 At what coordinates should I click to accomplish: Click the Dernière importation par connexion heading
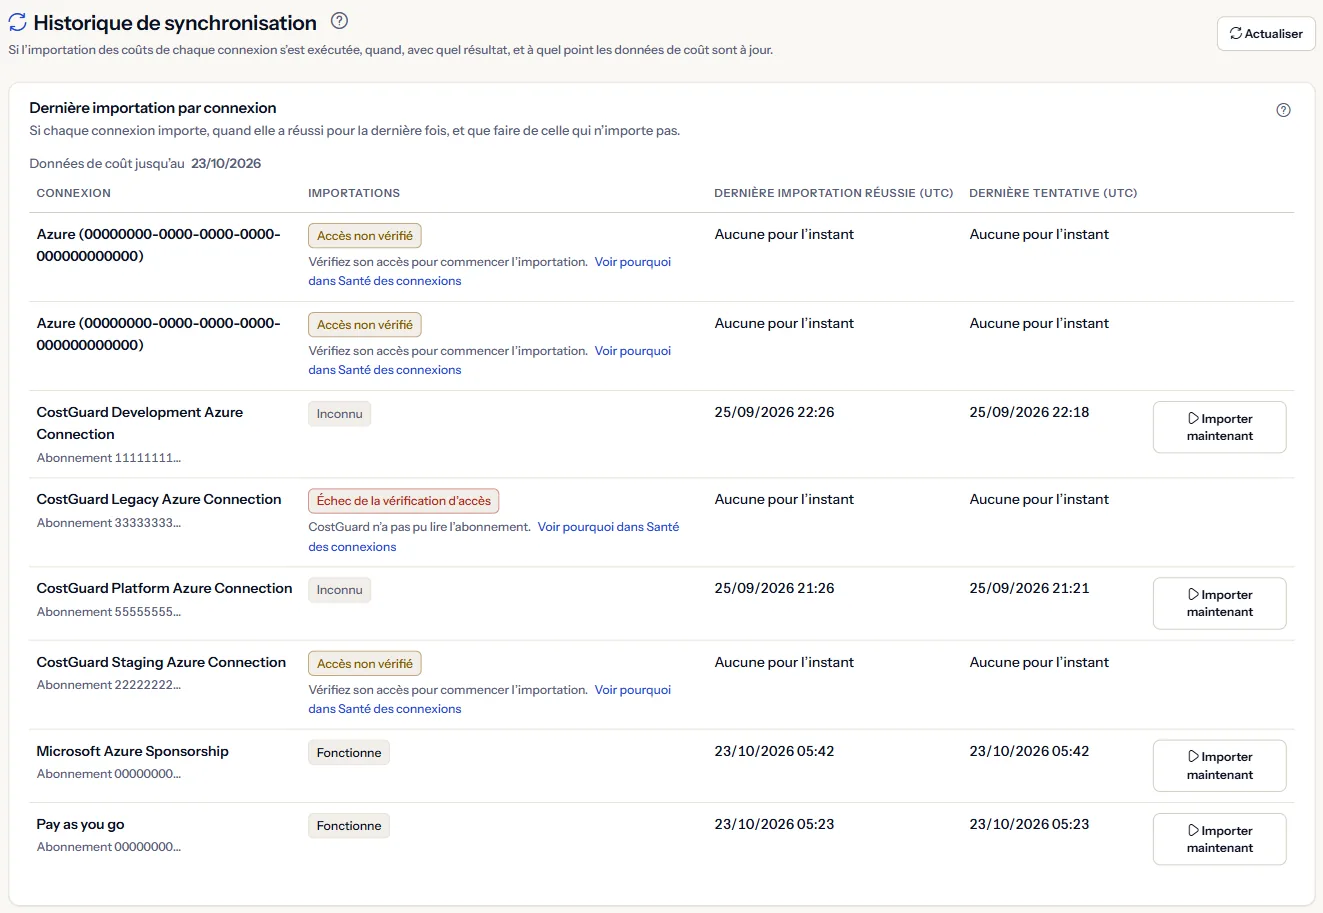click(x=153, y=108)
